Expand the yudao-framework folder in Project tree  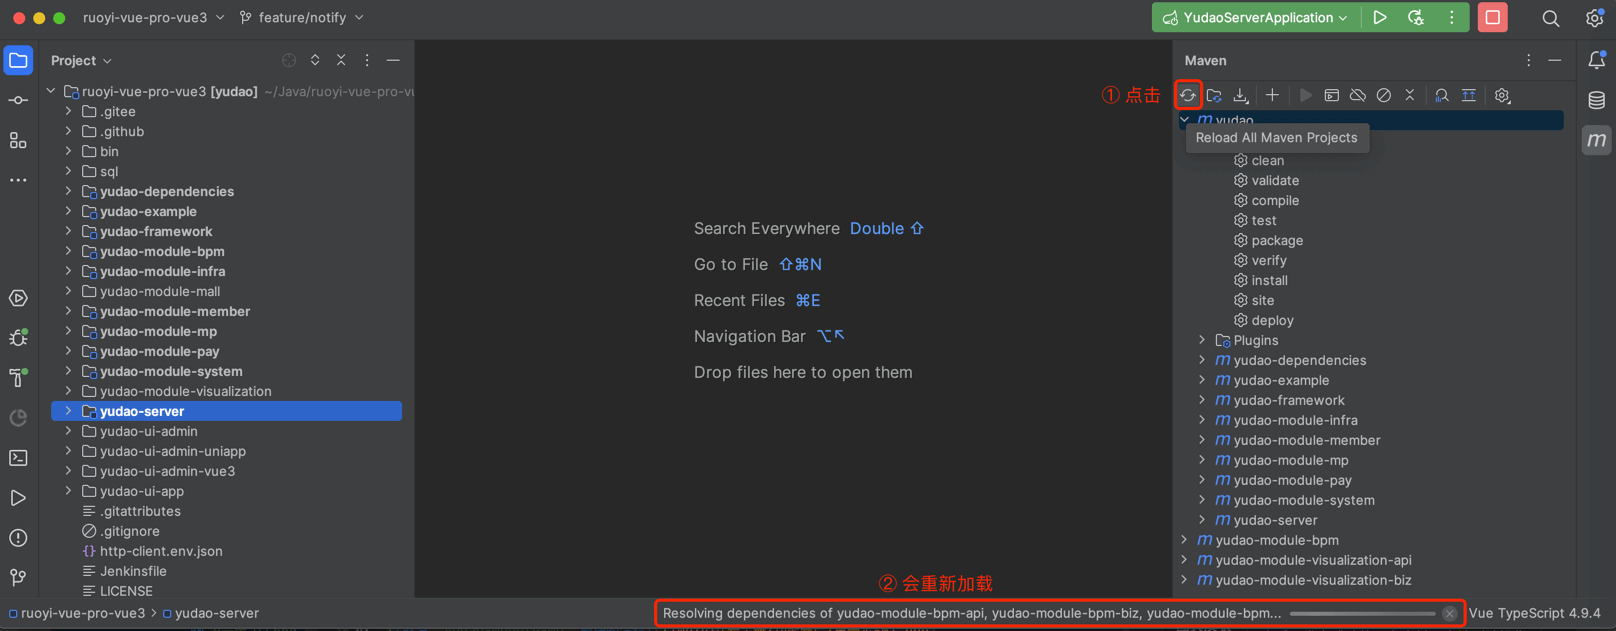[68, 231]
